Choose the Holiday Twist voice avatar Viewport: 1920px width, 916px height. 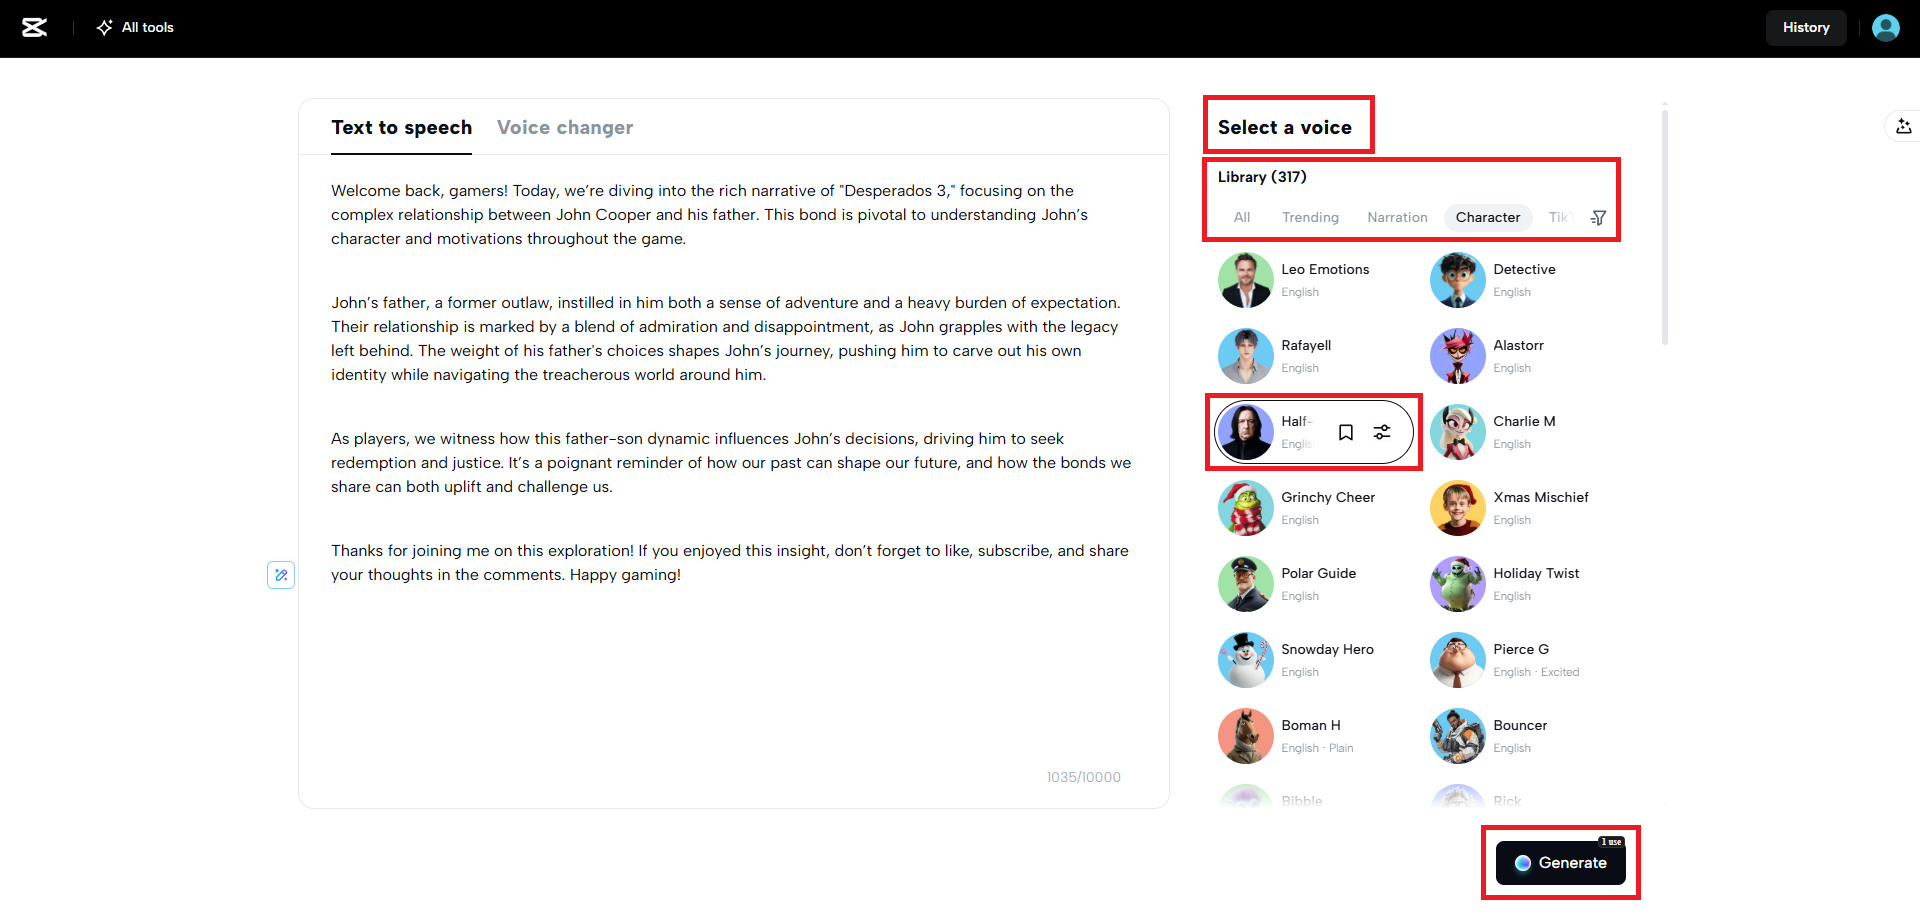pos(1458,584)
